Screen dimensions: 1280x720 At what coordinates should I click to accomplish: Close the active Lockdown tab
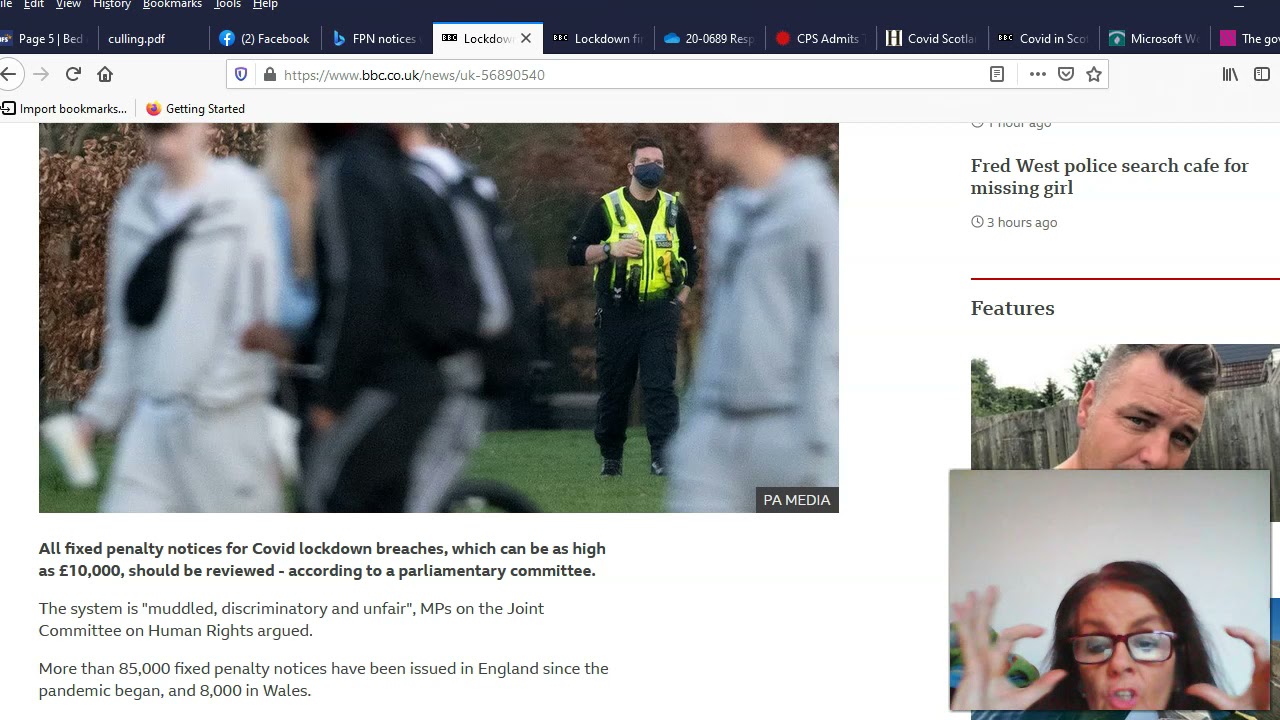coord(526,38)
